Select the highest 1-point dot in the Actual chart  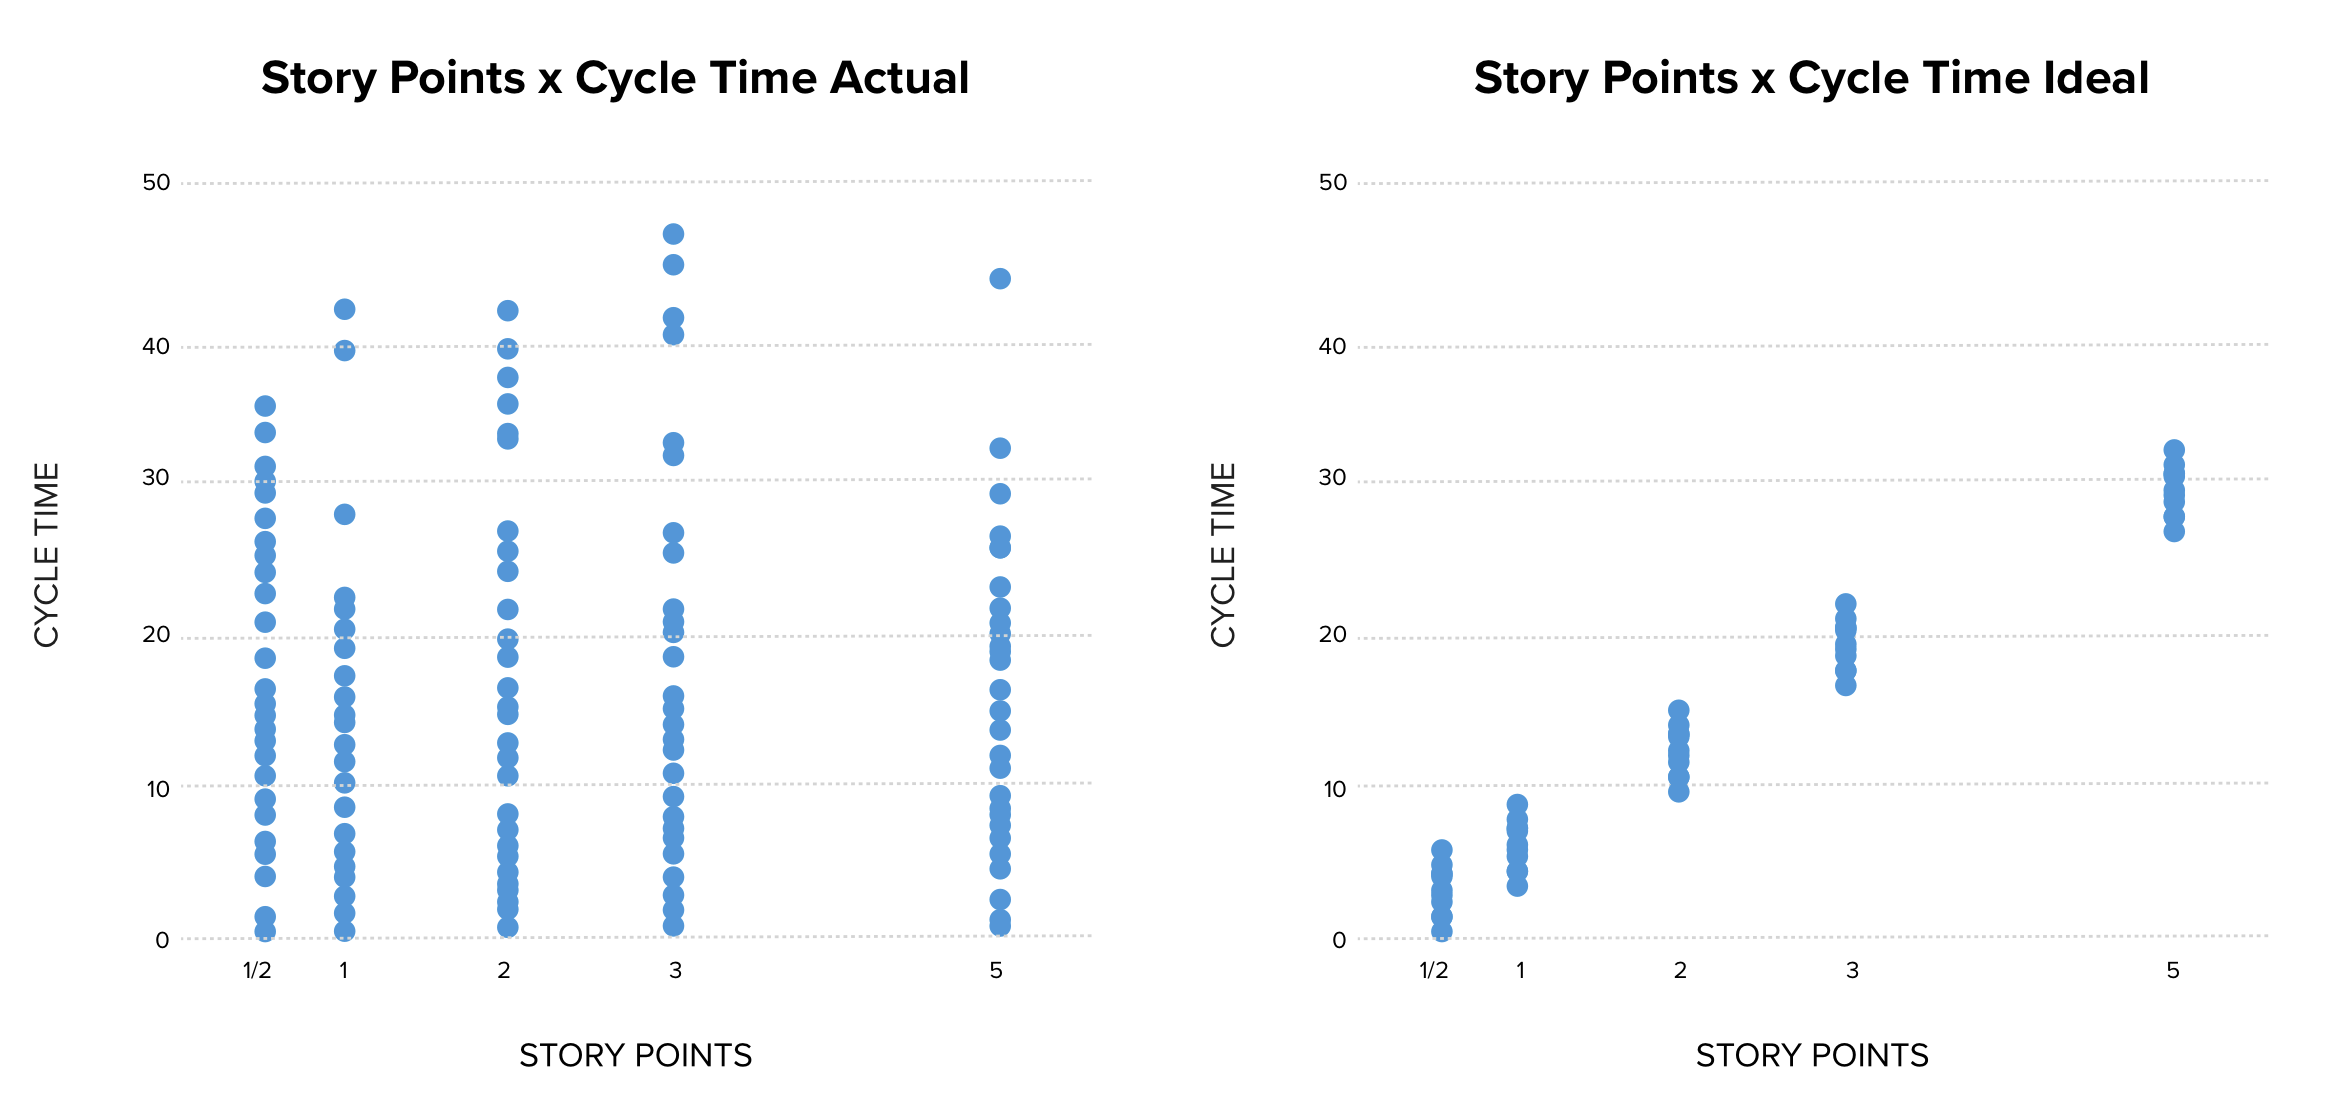click(344, 309)
